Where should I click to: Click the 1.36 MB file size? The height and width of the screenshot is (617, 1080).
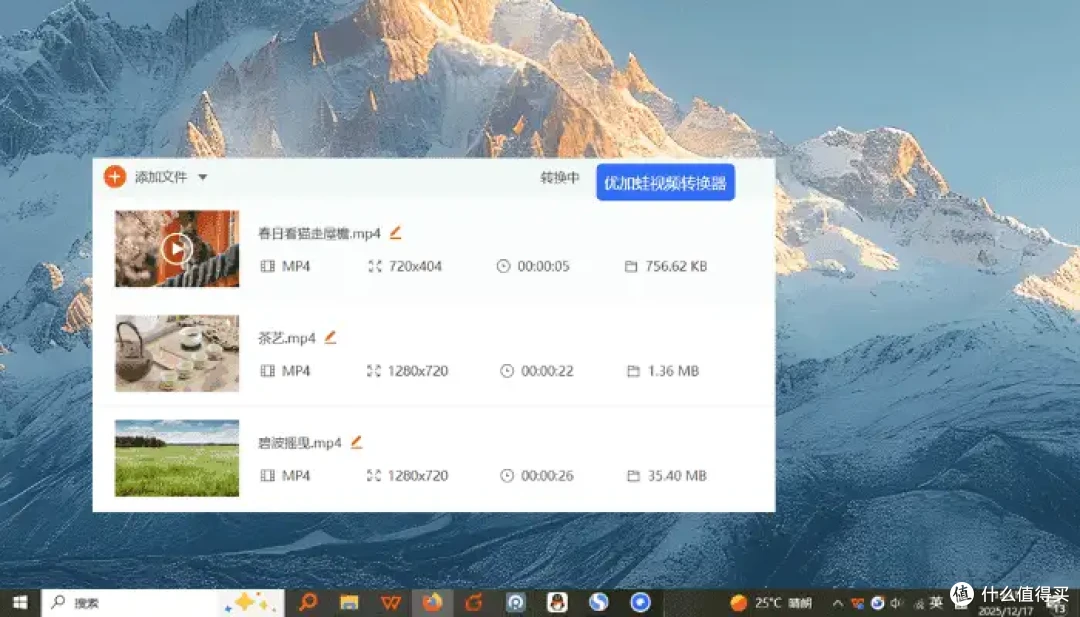point(674,370)
